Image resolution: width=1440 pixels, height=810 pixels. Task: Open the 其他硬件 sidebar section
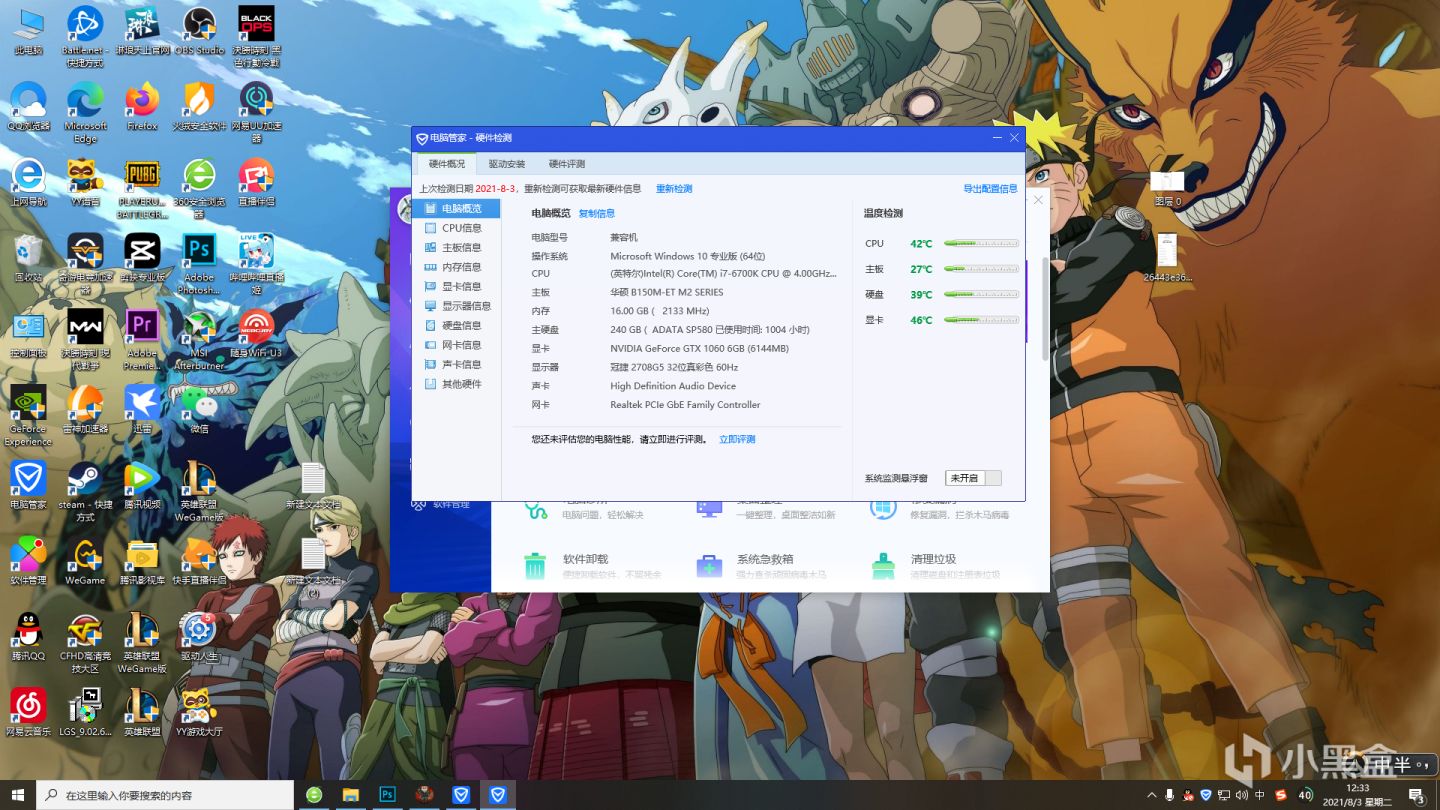456,384
